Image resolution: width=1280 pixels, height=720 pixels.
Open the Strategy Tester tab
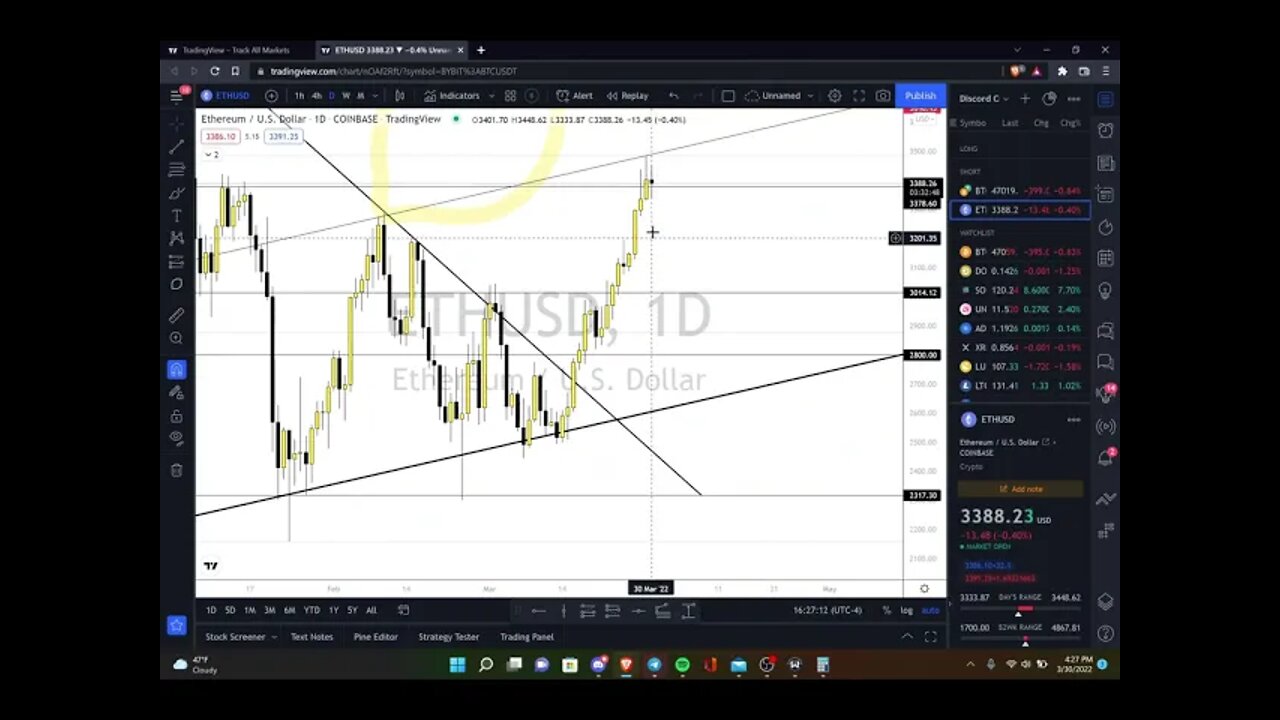(x=448, y=637)
